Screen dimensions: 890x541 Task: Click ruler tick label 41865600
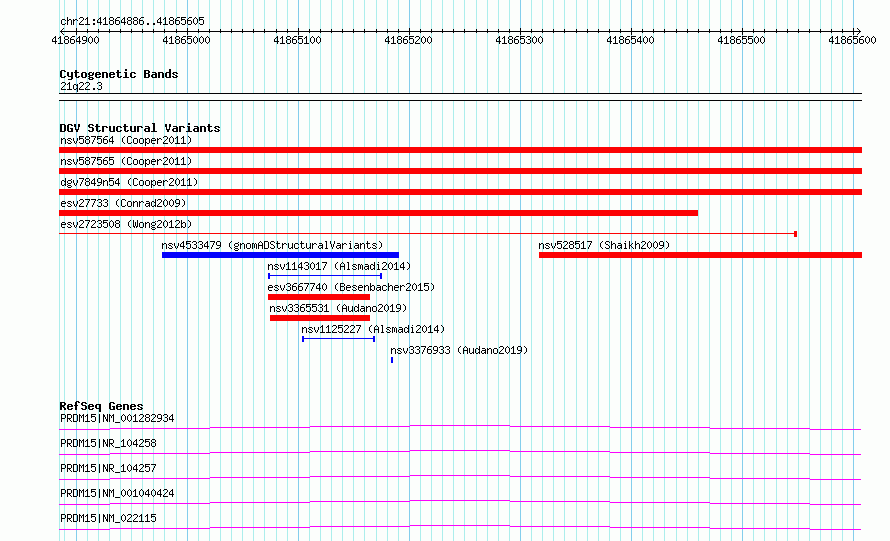tap(852, 40)
